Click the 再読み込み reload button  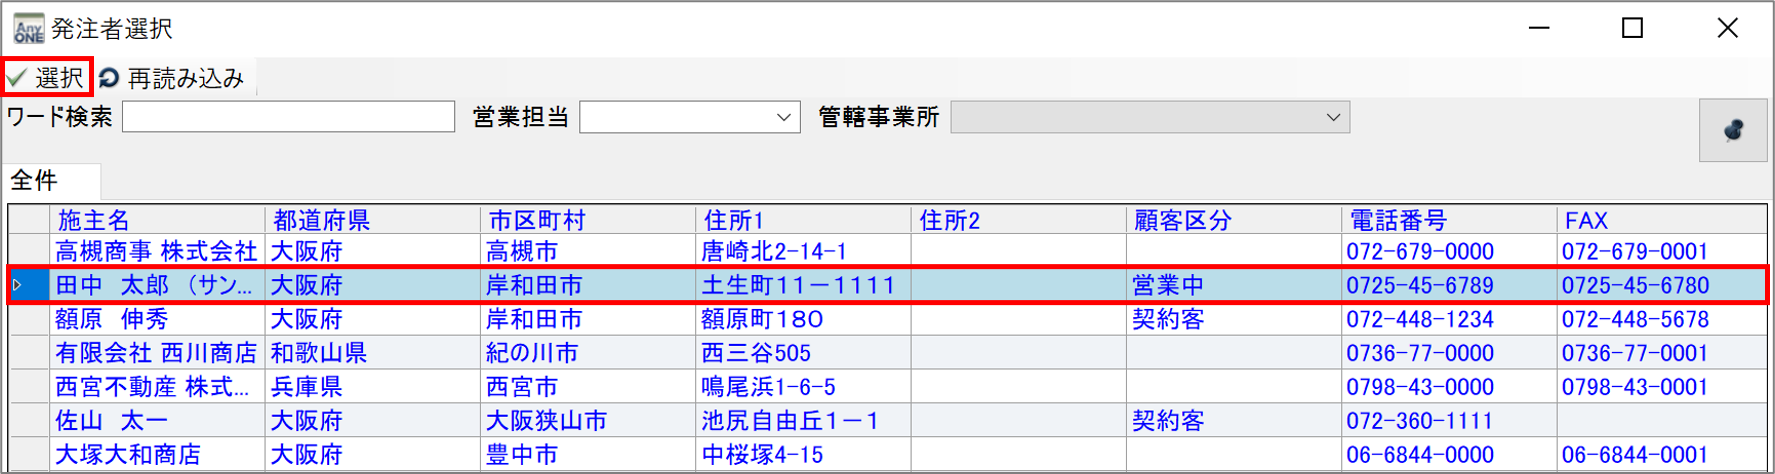pyautogui.click(x=172, y=78)
